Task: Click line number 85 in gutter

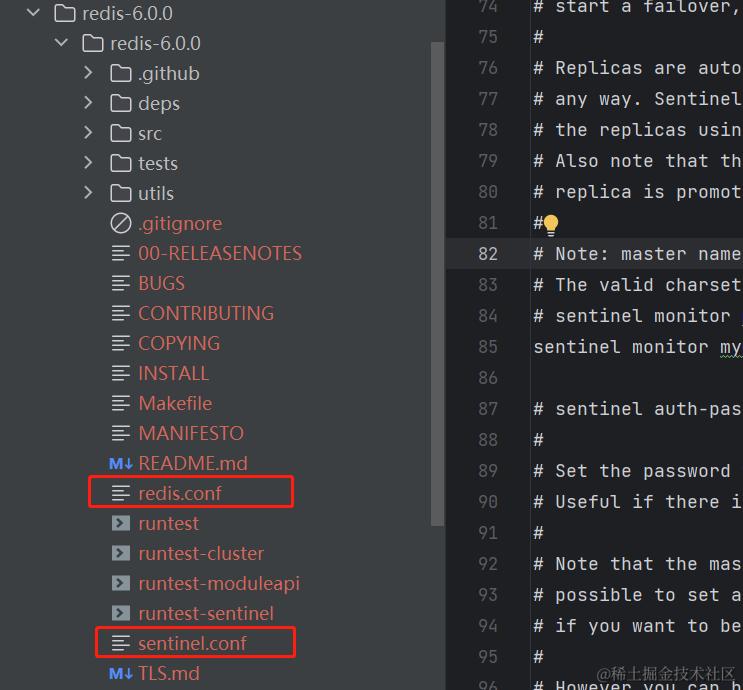Action: [x=488, y=347]
